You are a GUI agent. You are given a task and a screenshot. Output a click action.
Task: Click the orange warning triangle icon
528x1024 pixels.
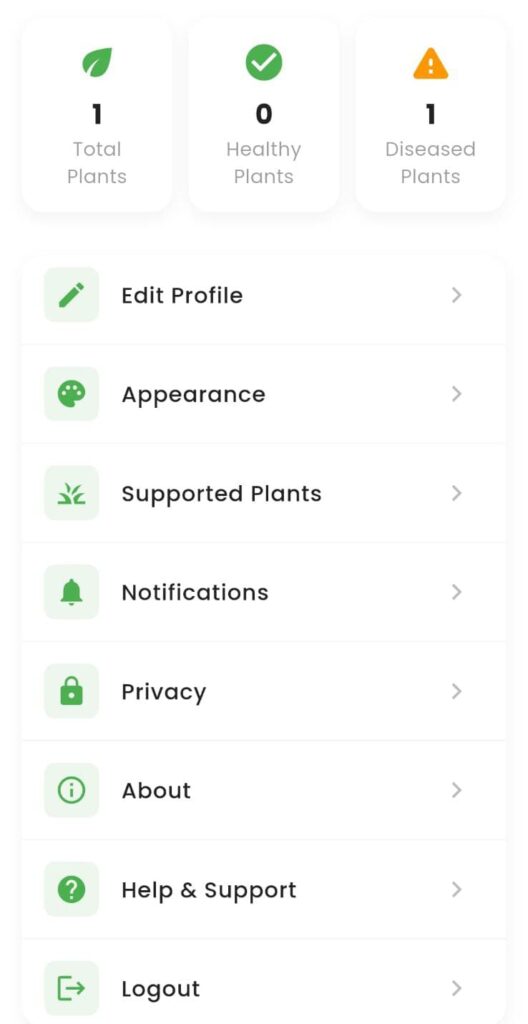[x=431, y=64]
